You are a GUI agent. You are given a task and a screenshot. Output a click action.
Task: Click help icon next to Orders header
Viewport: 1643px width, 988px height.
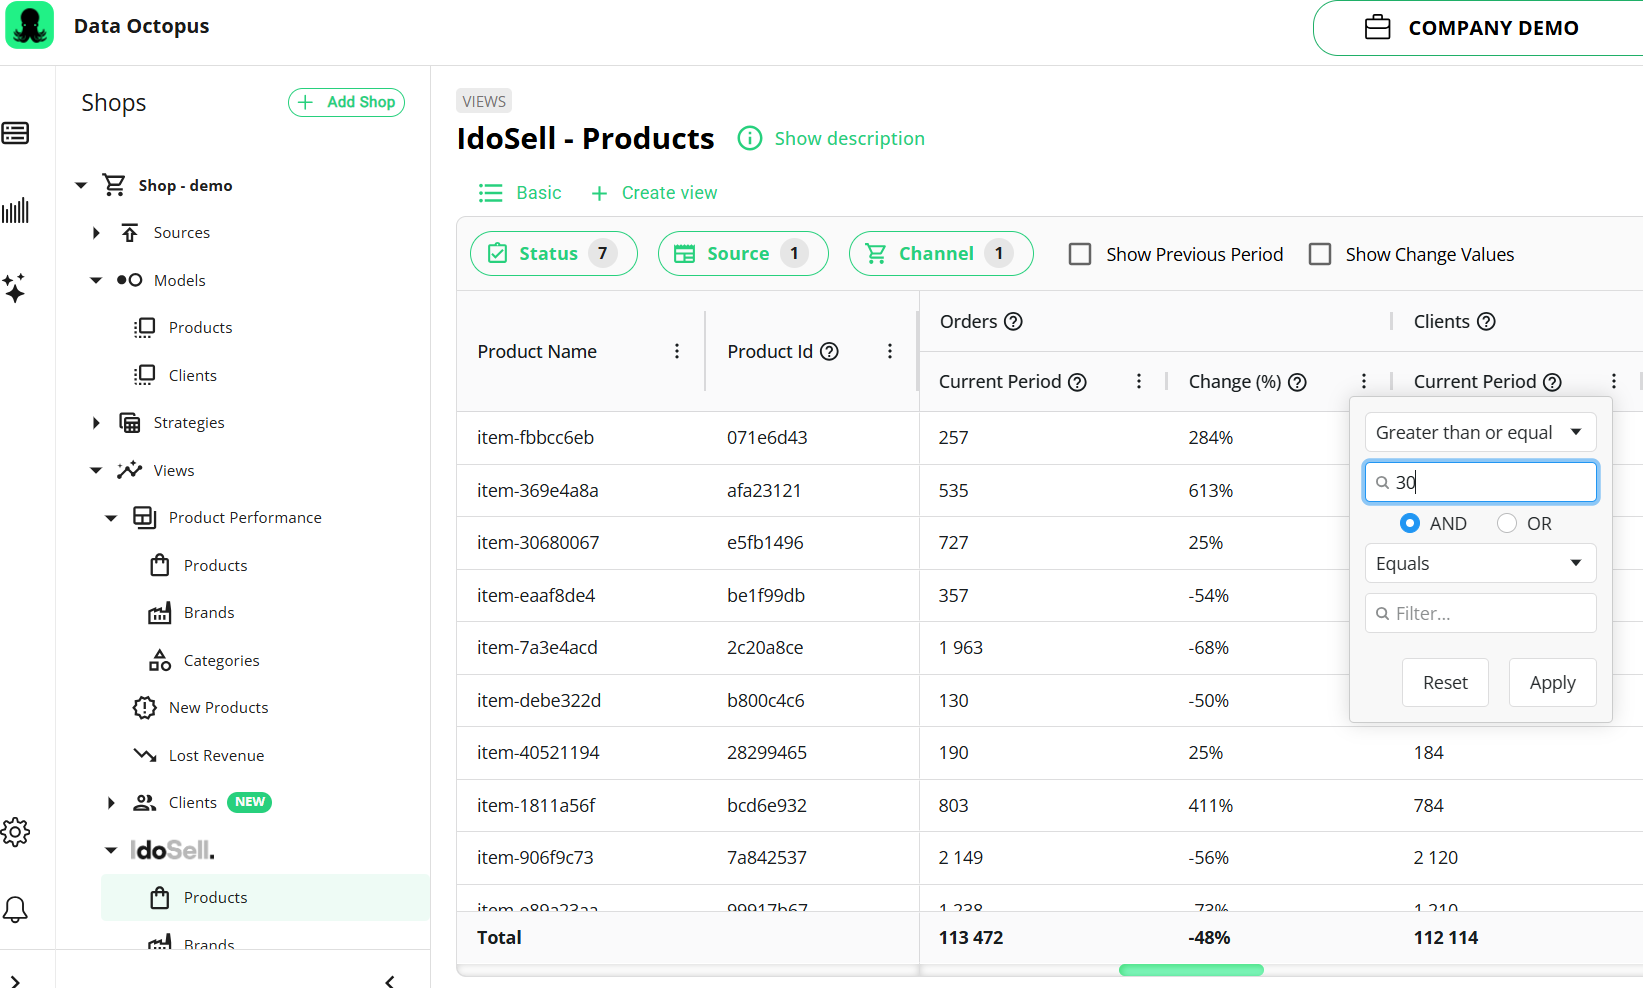(1013, 321)
